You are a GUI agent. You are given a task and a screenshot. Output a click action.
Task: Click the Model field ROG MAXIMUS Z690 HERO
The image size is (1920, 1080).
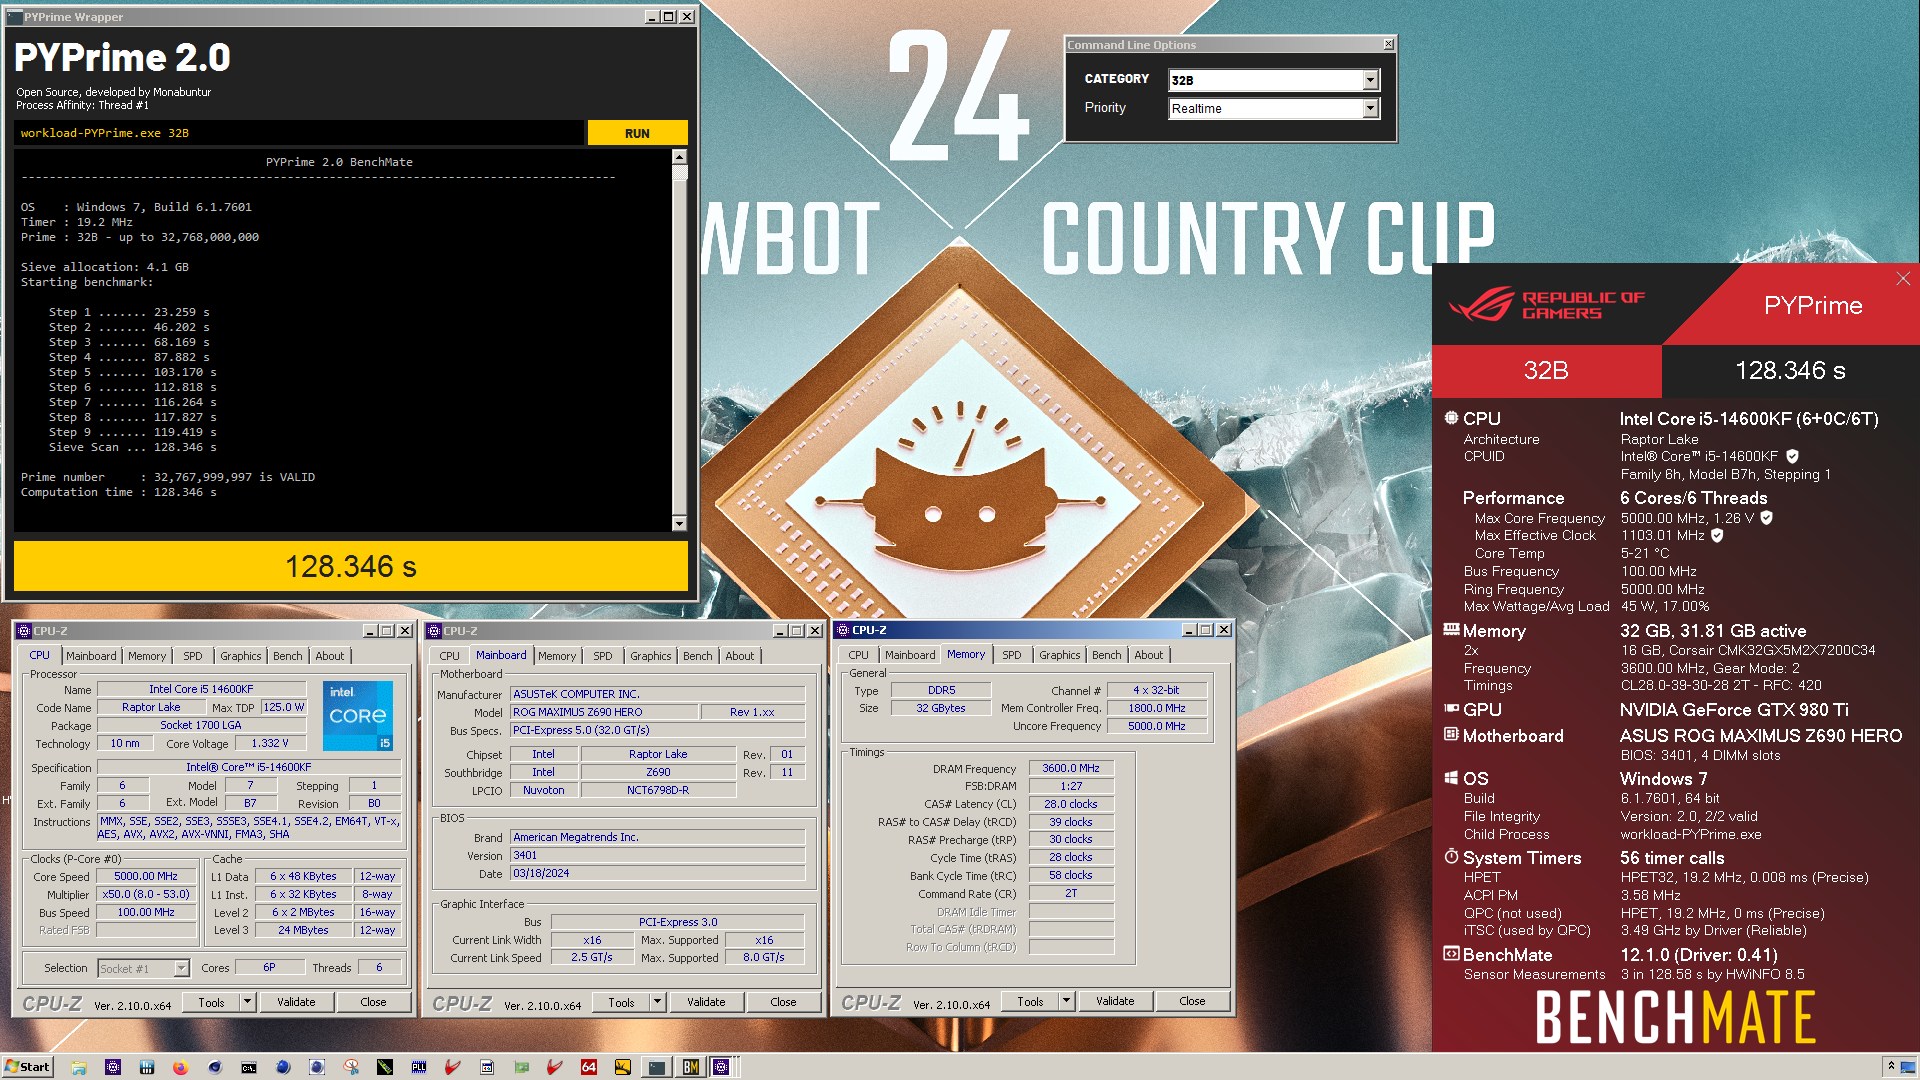[x=604, y=712]
